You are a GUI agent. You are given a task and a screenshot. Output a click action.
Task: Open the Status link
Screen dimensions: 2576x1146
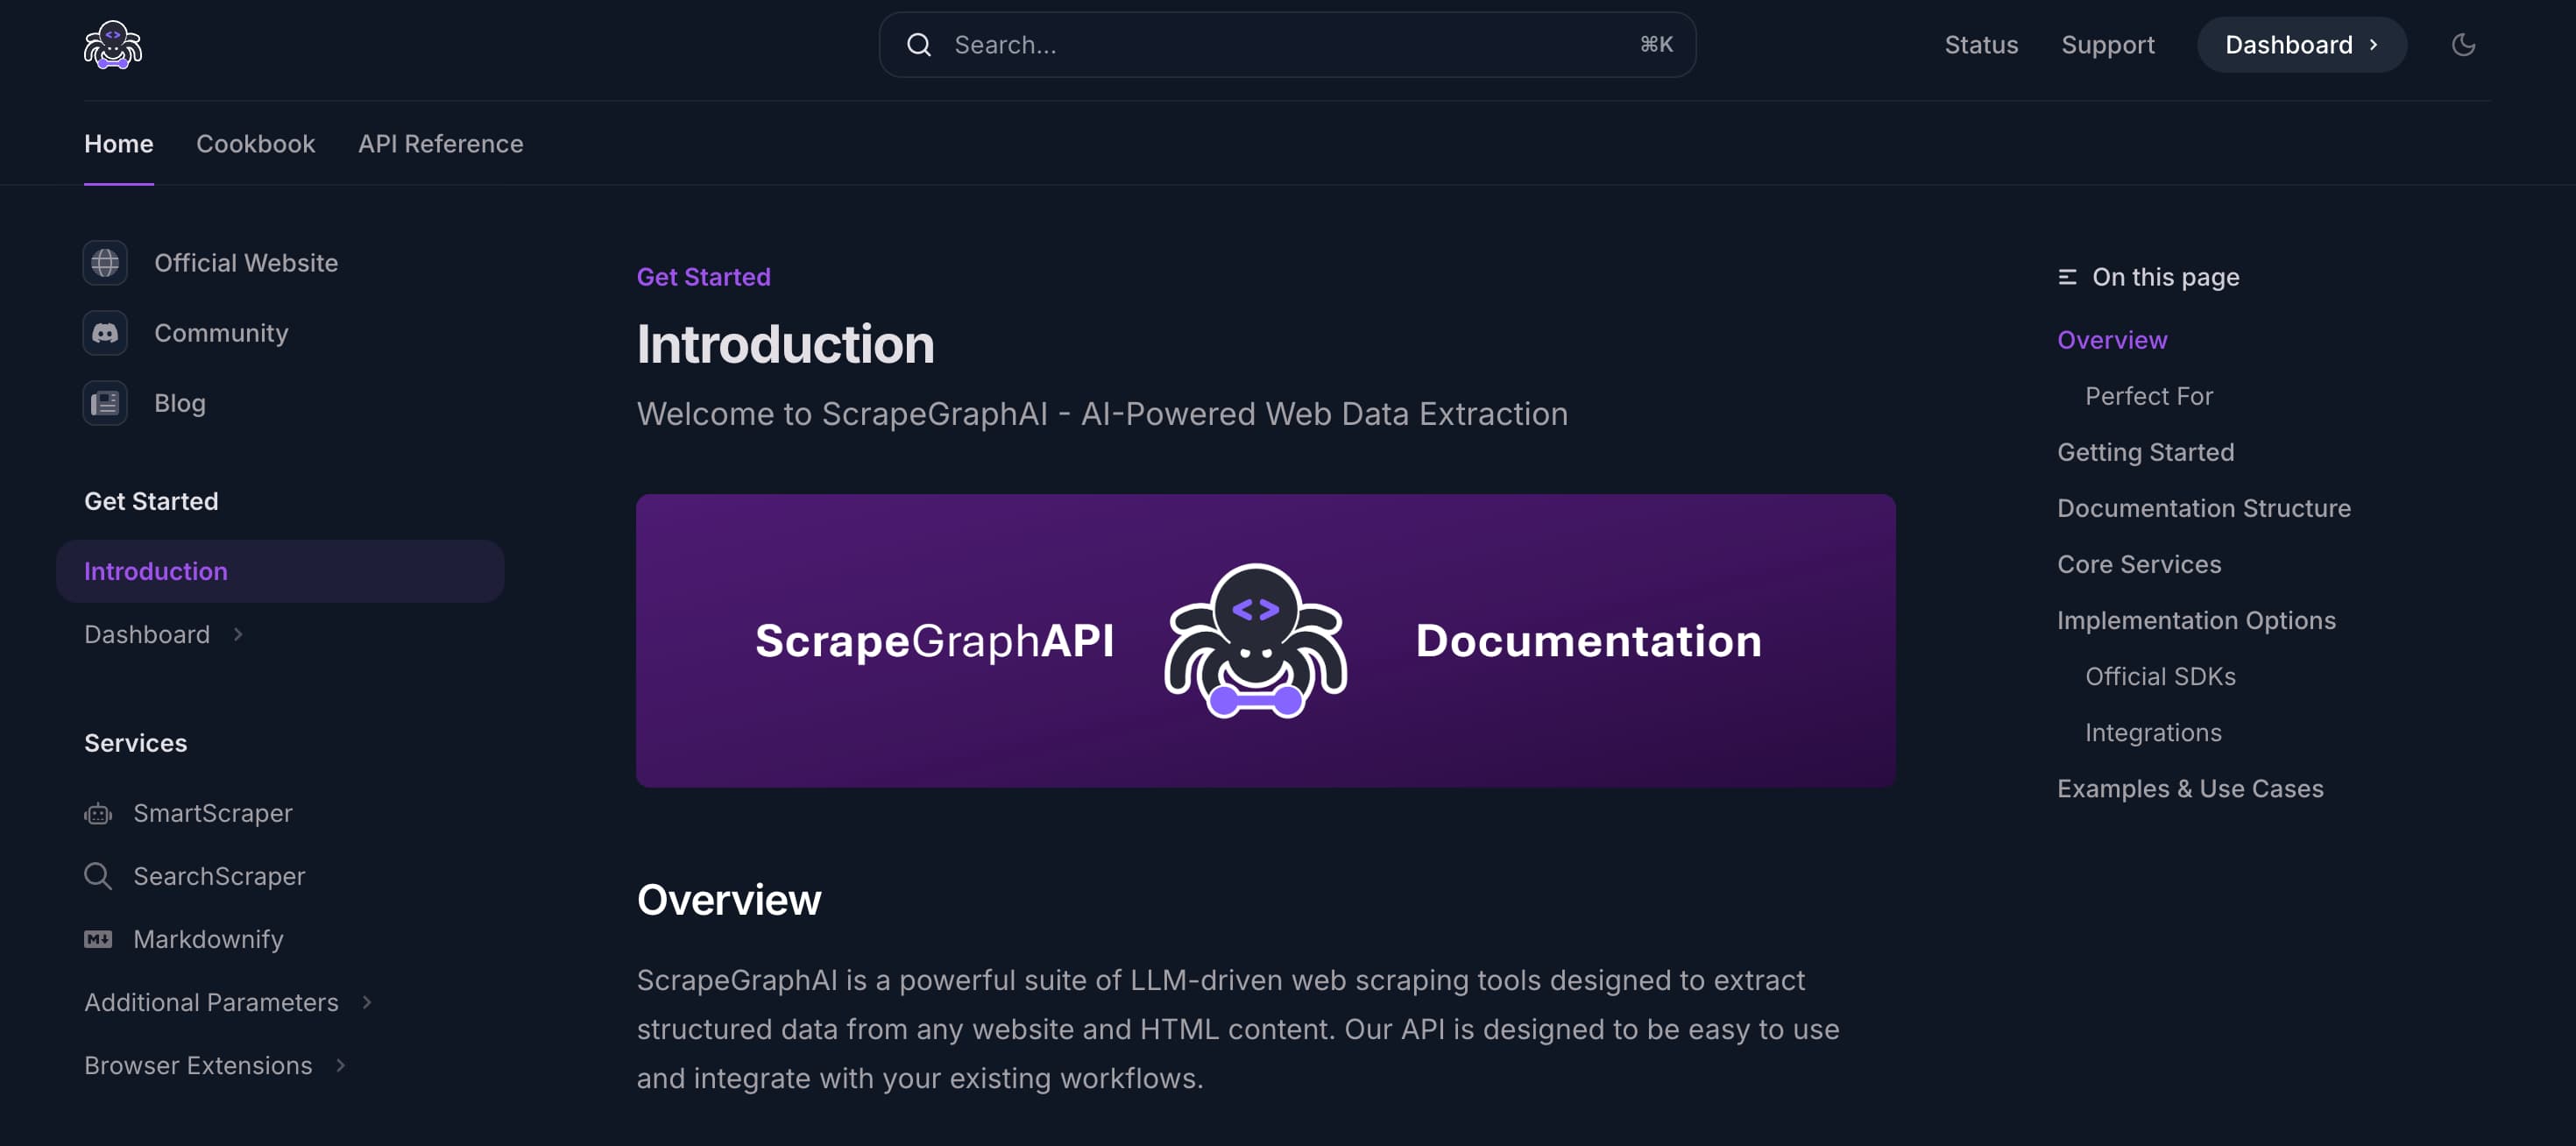(x=1981, y=45)
